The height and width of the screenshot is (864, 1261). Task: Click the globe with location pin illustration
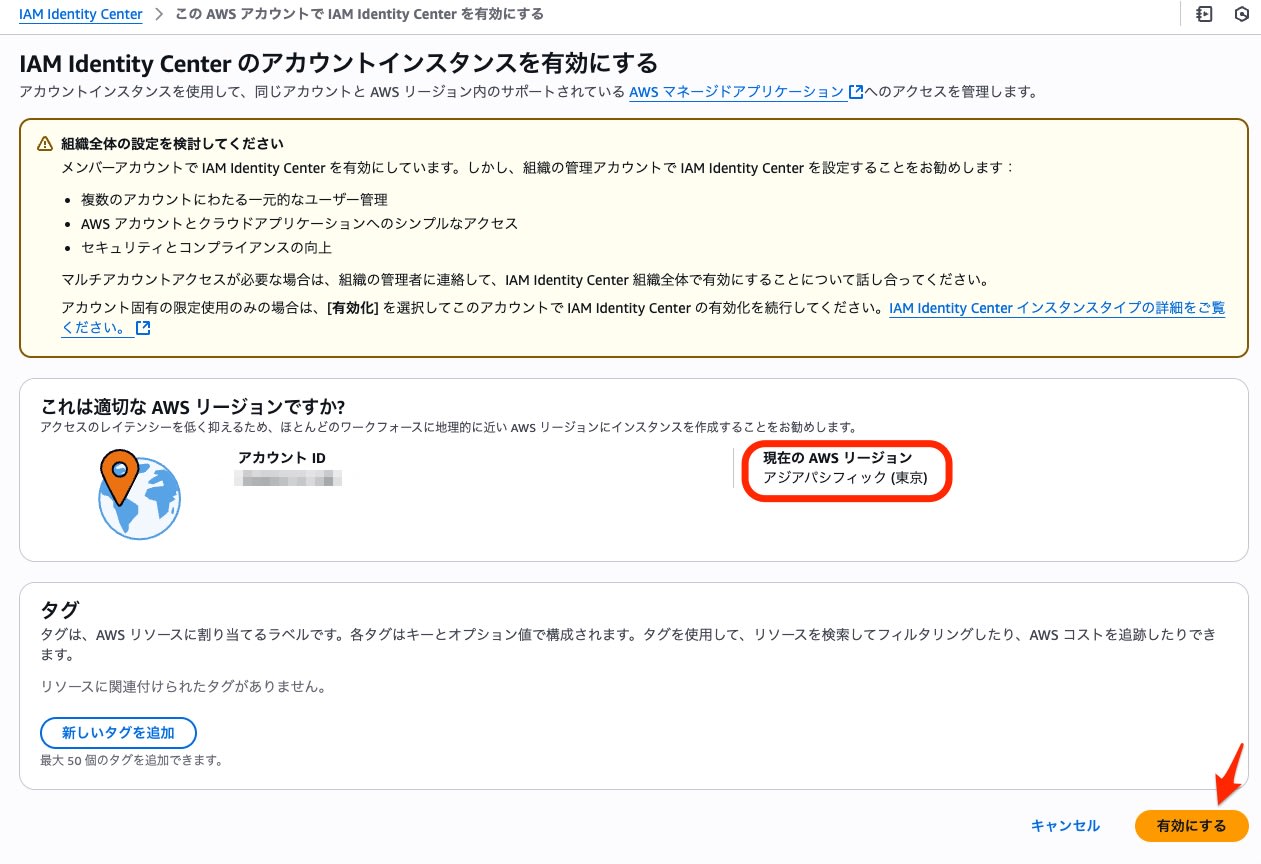coord(139,494)
